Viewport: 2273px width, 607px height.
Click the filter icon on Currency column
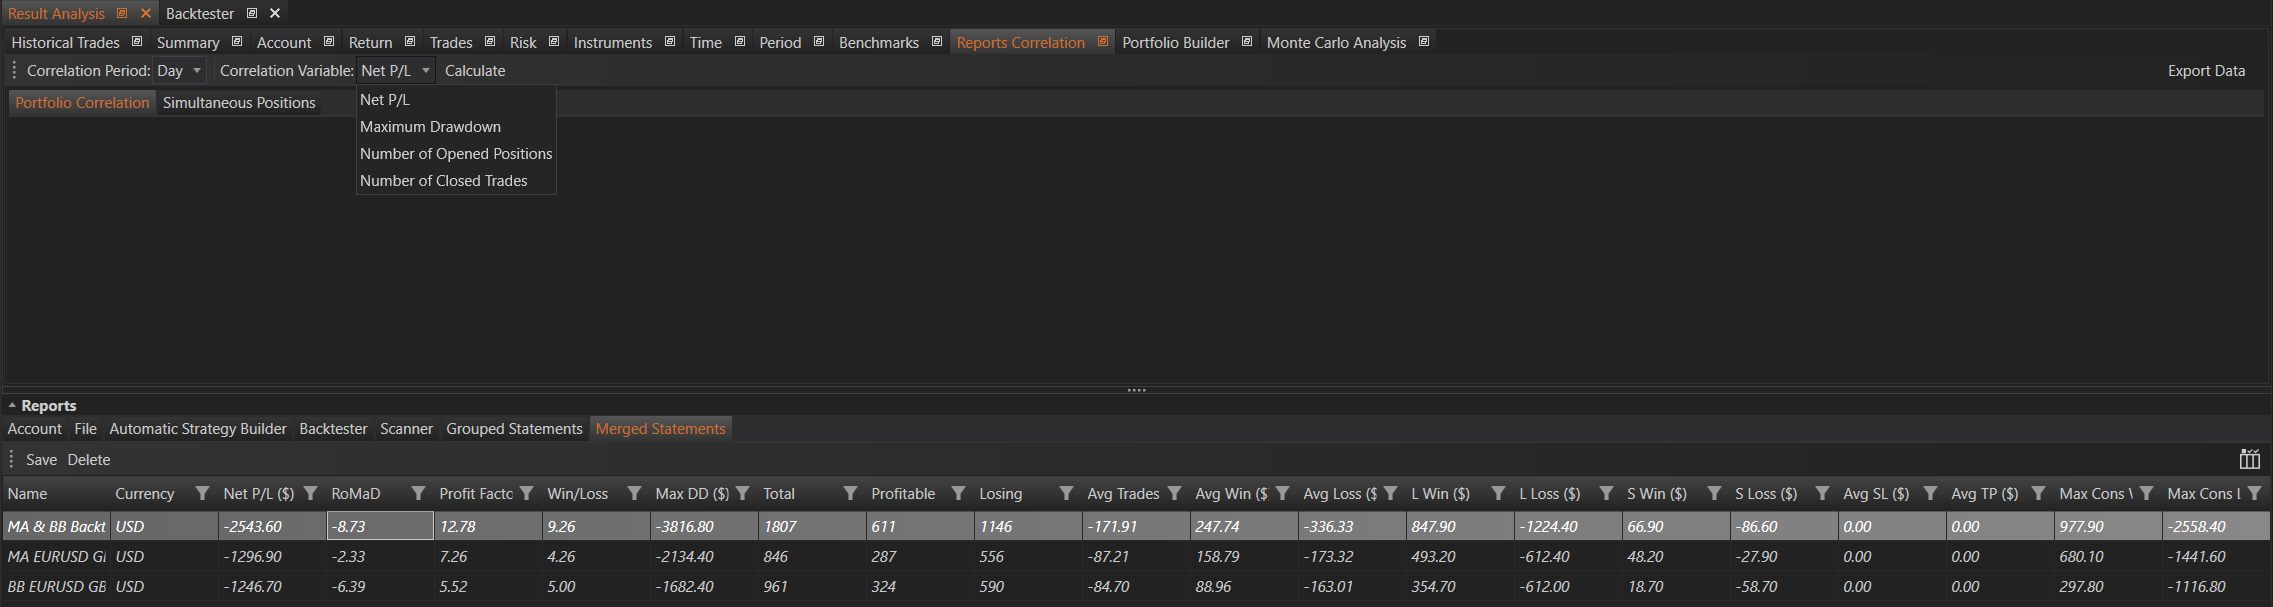pos(202,493)
